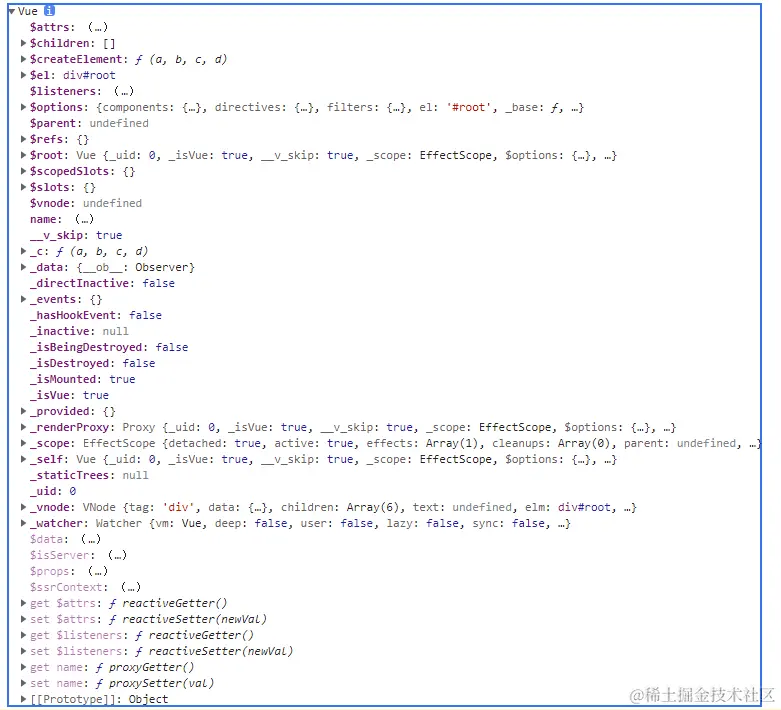Expand the $options object
Screen dimensions: 781x710
pyautogui.click(x=23, y=107)
